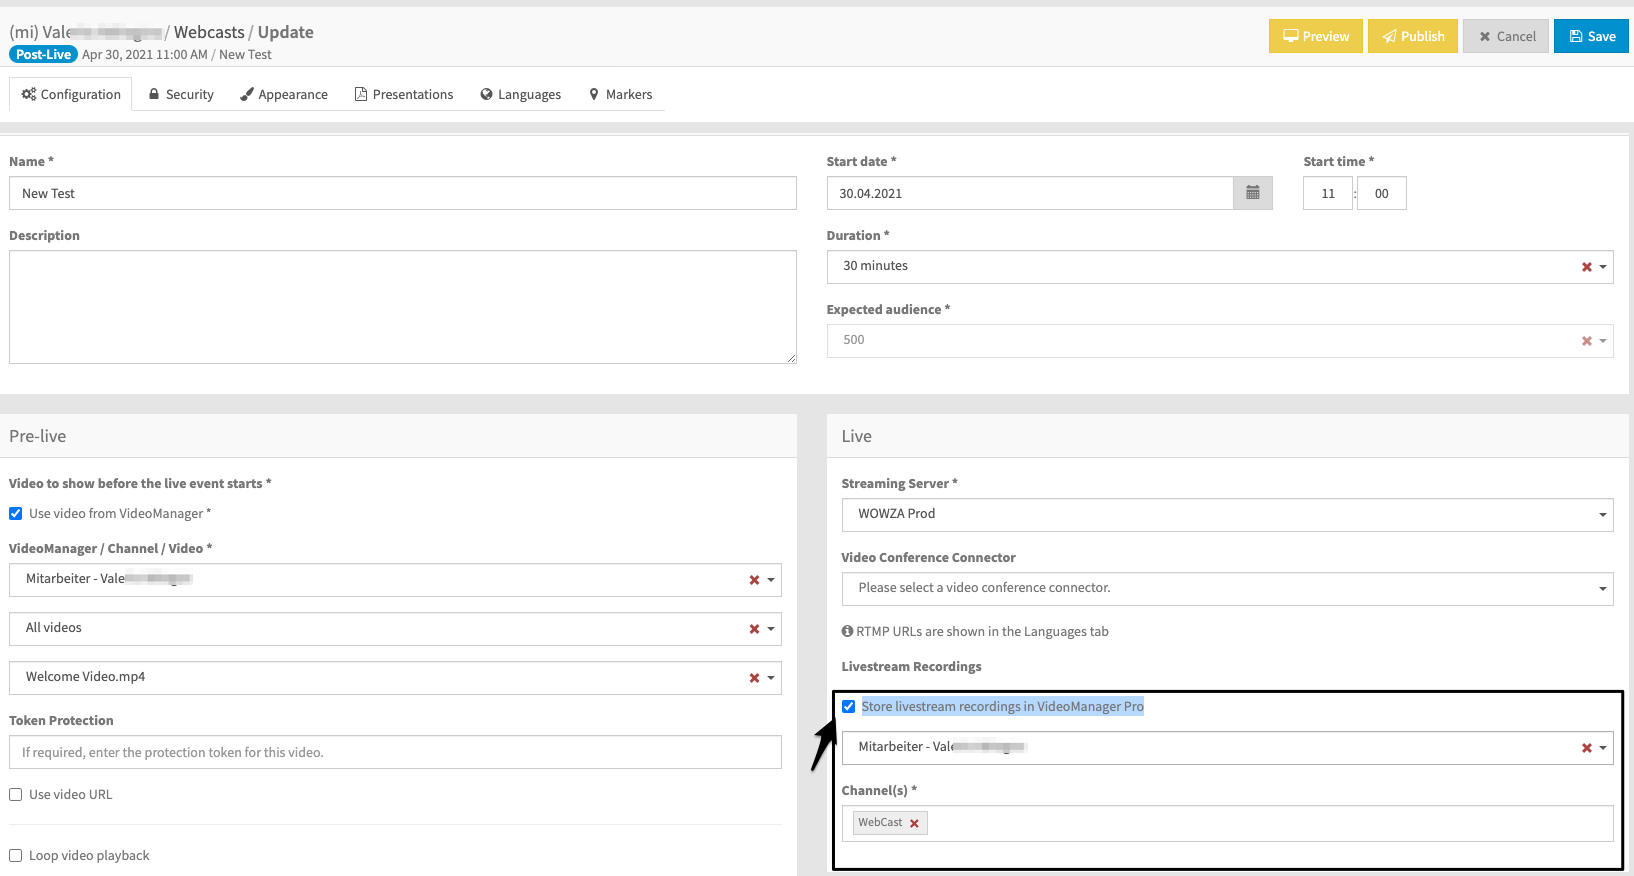Viewport: 1634px width, 876px height.
Task: Clear the Pre-live Mitarbeiter VideoManager selection
Action: (x=754, y=580)
